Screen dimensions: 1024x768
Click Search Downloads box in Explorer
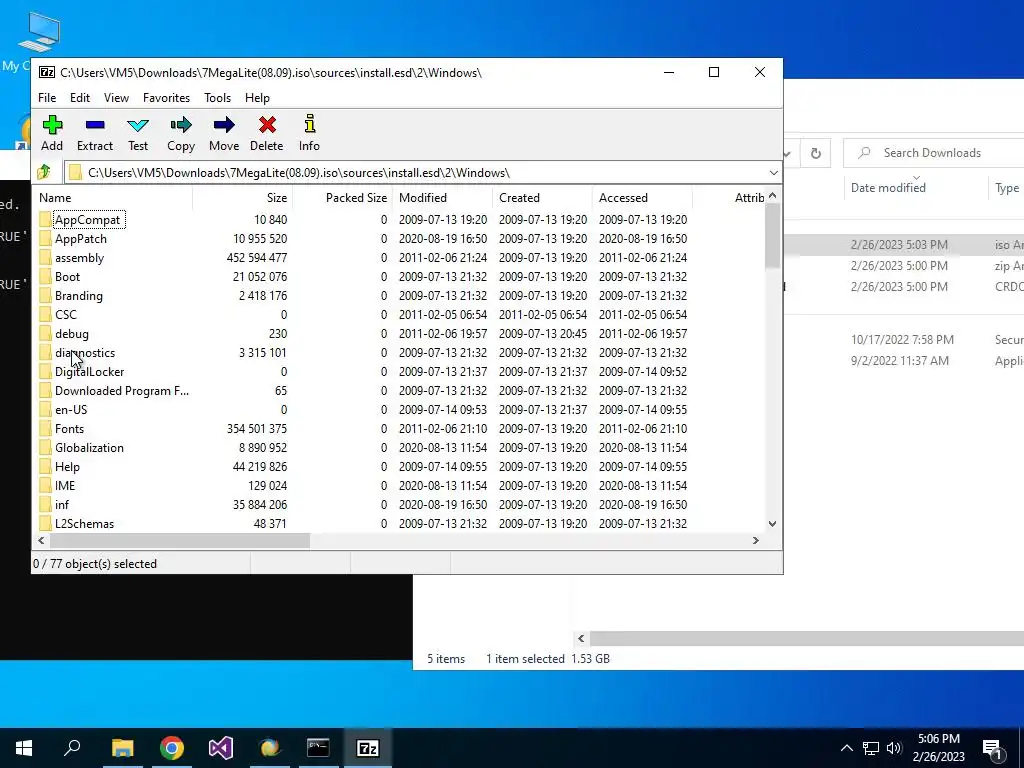(934, 153)
